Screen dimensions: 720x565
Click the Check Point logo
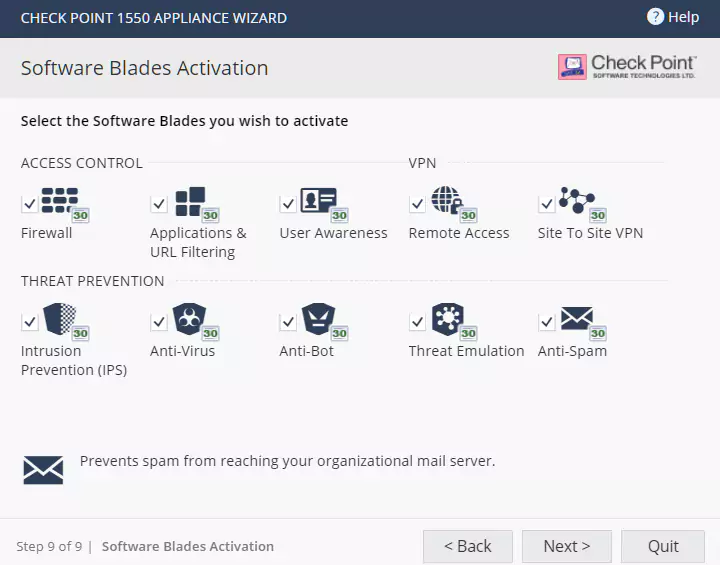pos(627,67)
